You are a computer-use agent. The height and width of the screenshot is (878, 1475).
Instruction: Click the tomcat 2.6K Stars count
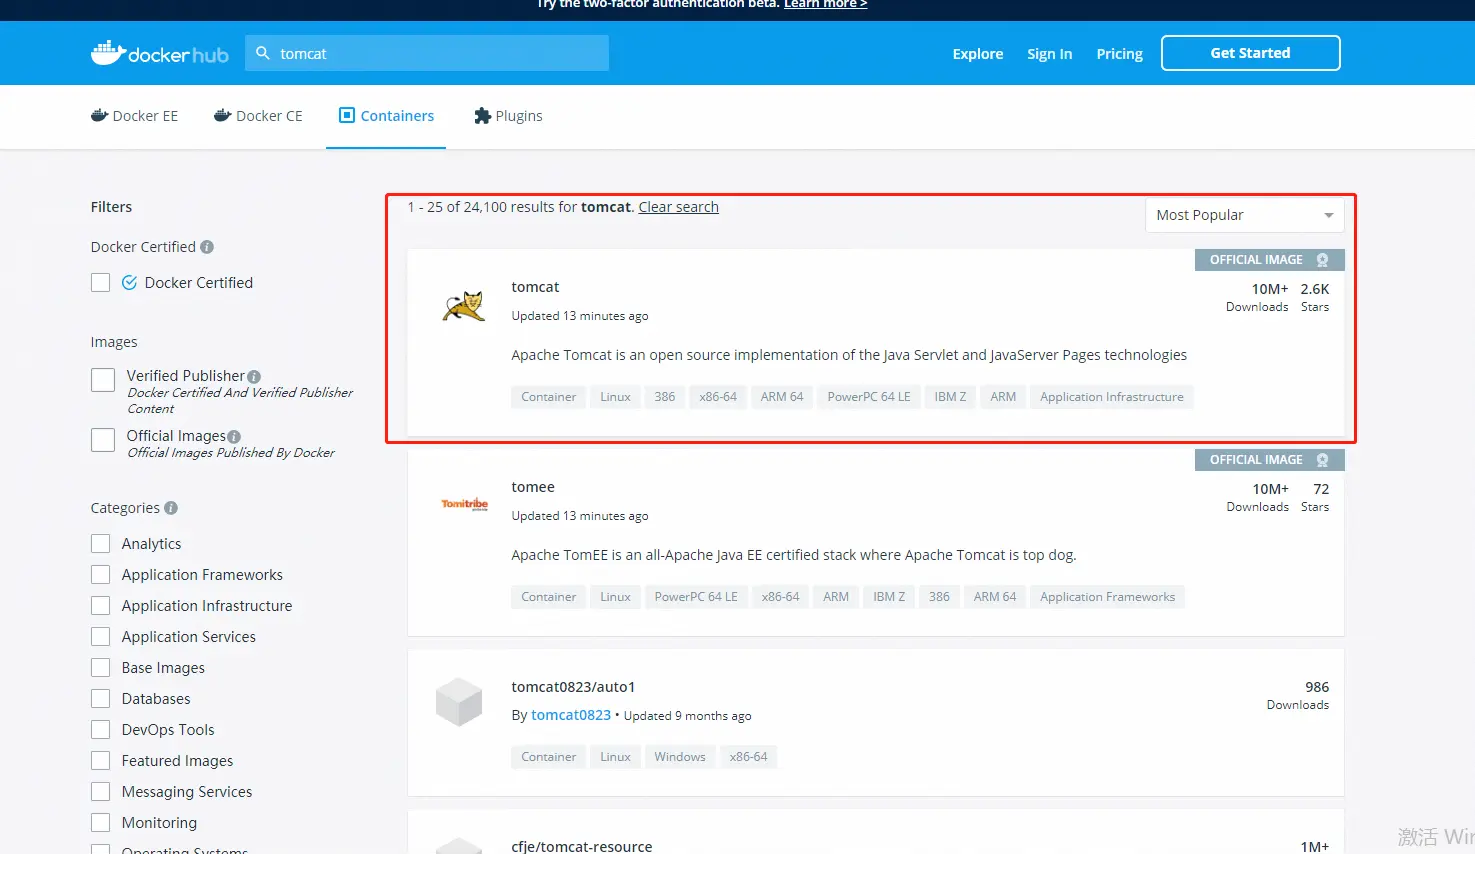click(x=1315, y=297)
